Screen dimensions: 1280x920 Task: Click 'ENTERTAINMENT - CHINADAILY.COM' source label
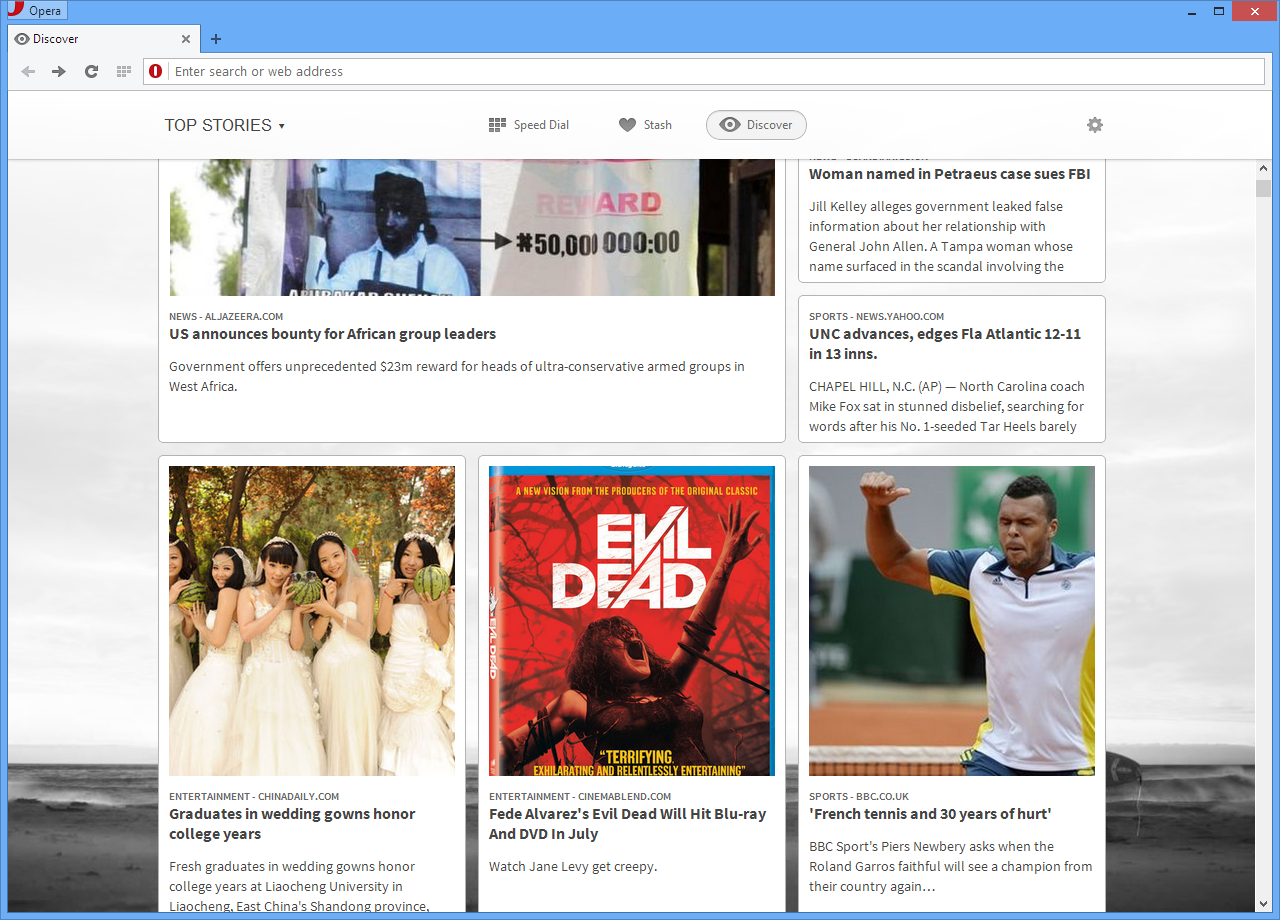[254, 797]
